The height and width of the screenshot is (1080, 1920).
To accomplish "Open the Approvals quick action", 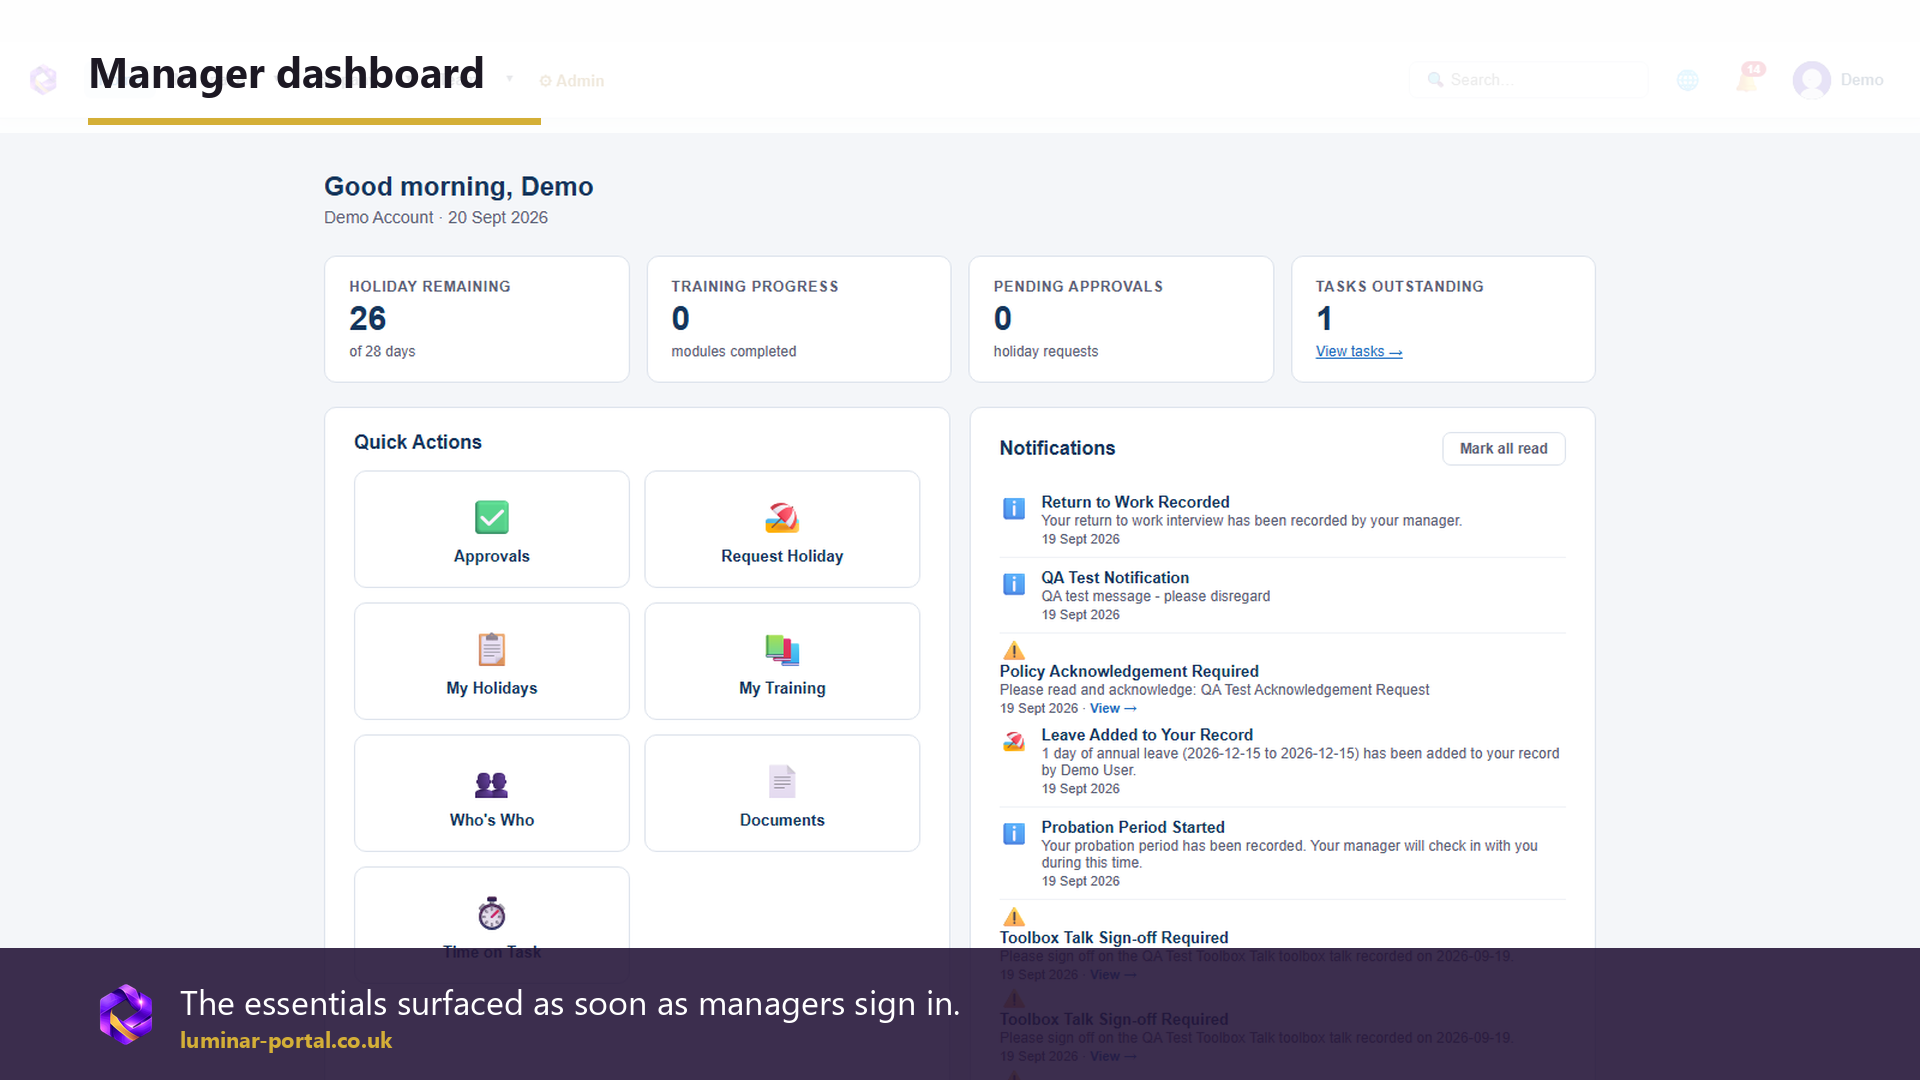I will pyautogui.click(x=491, y=529).
